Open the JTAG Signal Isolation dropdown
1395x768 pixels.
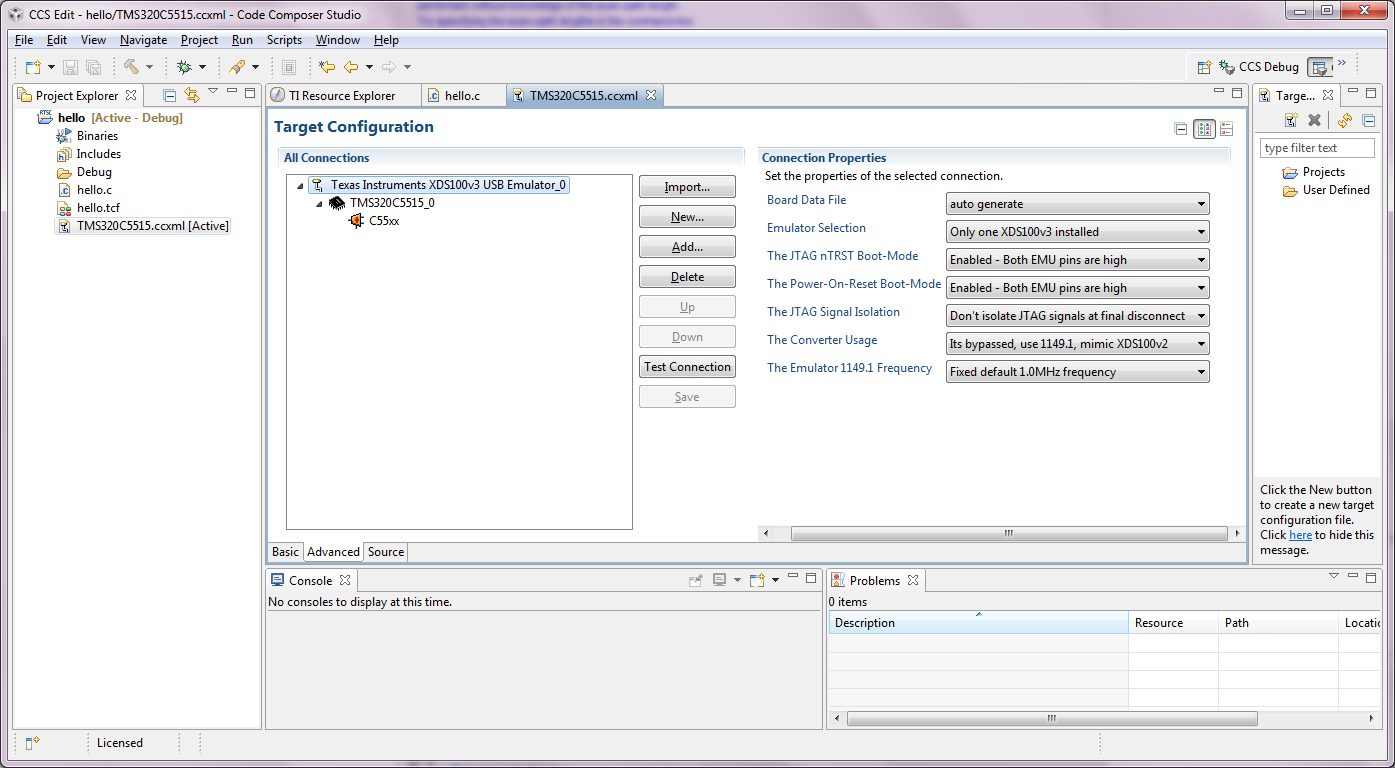(1078, 316)
